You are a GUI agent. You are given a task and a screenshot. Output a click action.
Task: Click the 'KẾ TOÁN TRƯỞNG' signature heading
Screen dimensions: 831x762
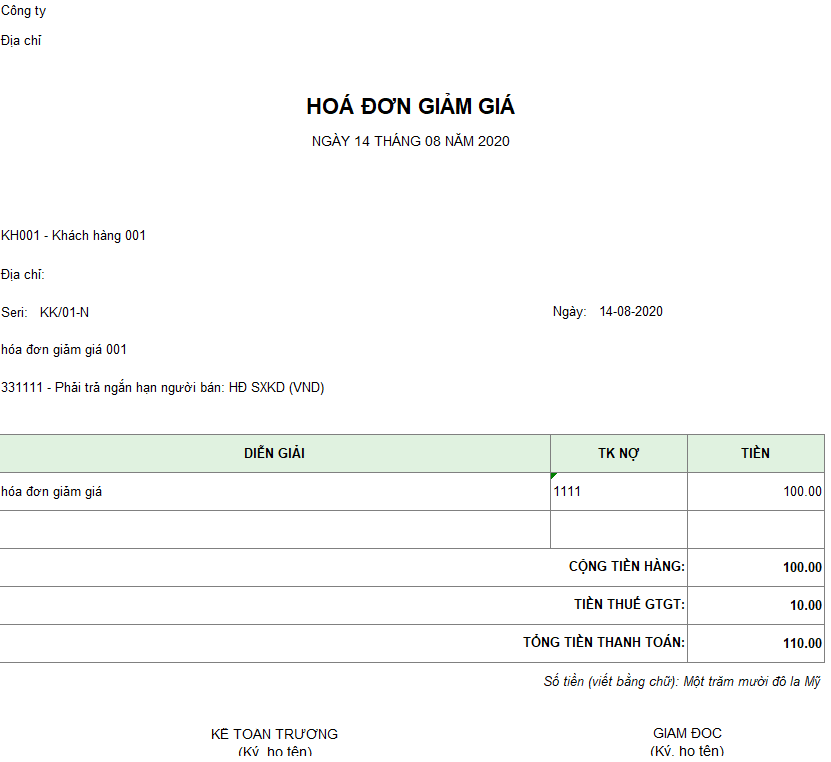click(275, 734)
